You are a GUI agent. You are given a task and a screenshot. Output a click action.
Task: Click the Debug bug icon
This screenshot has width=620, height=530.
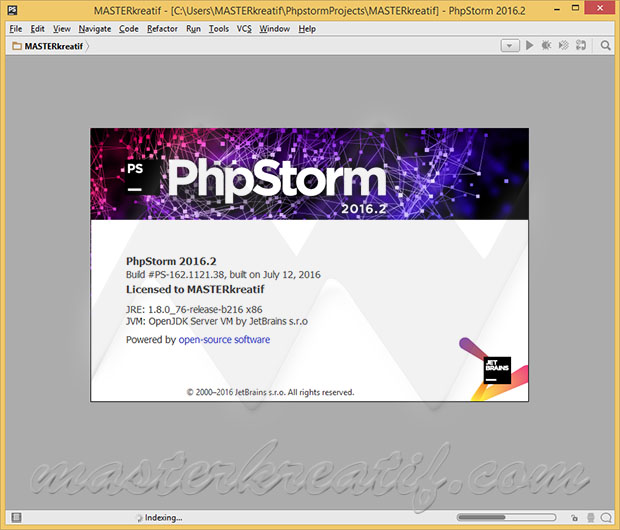[546, 45]
